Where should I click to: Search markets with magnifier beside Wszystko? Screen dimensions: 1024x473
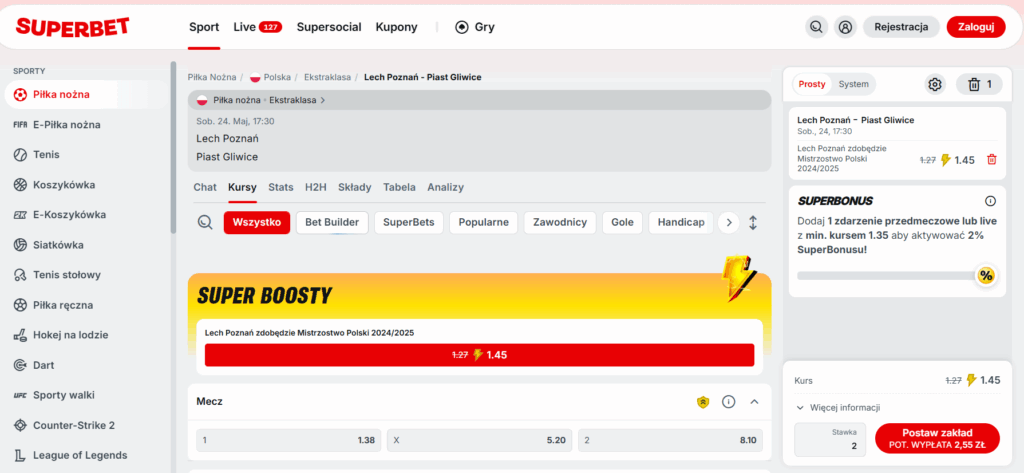205,222
